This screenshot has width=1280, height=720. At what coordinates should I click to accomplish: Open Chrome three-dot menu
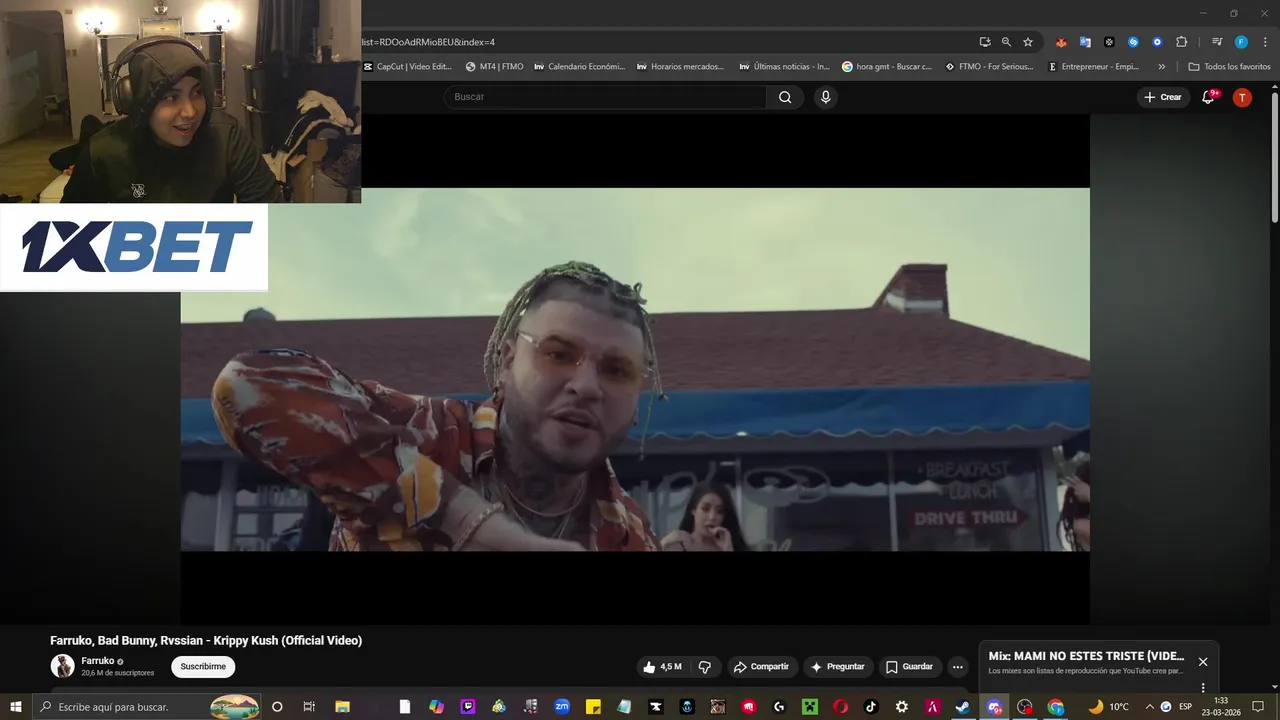click(x=1266, y=42)
